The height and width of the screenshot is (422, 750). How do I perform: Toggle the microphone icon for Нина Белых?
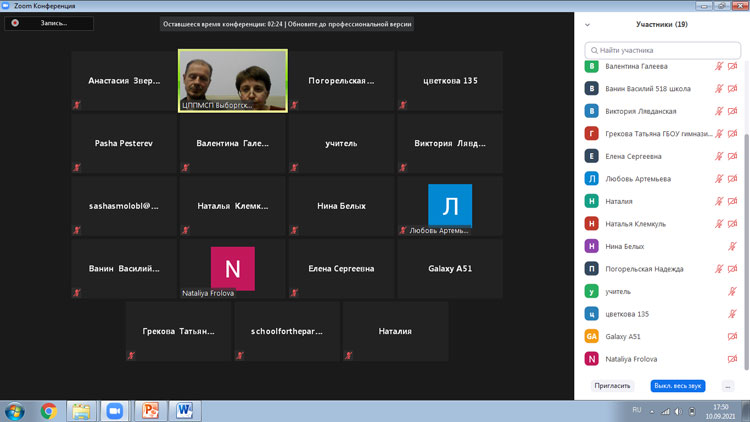point(732,246)
